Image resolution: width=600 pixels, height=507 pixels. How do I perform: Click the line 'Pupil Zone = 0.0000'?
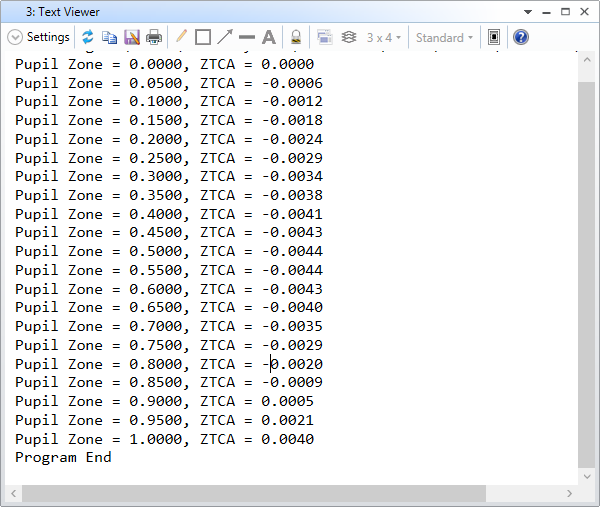[165, 64]
